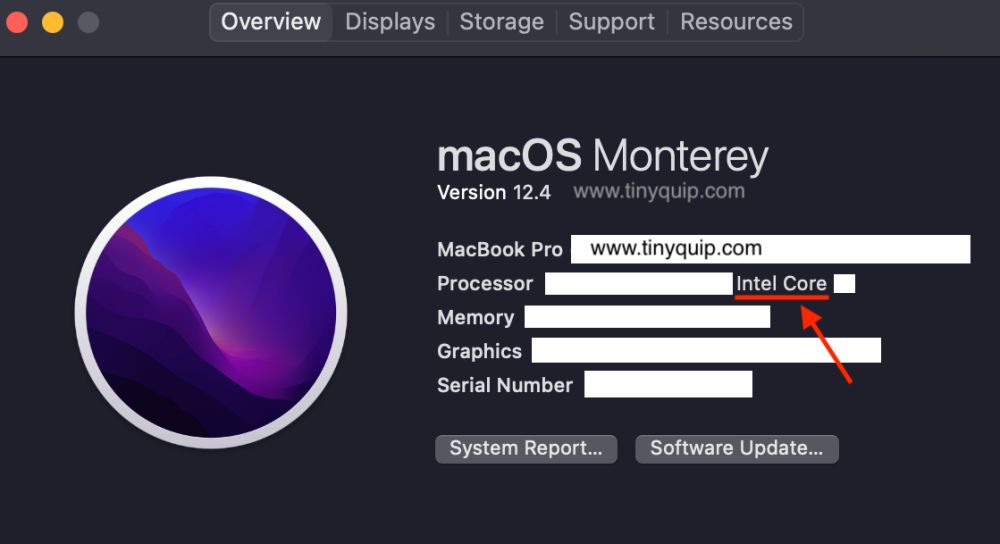The height and width of the screenshot is (544, 1000).
Task: Click the gray zoom window button
Action: pyautogui.click(x=88, y=22)
